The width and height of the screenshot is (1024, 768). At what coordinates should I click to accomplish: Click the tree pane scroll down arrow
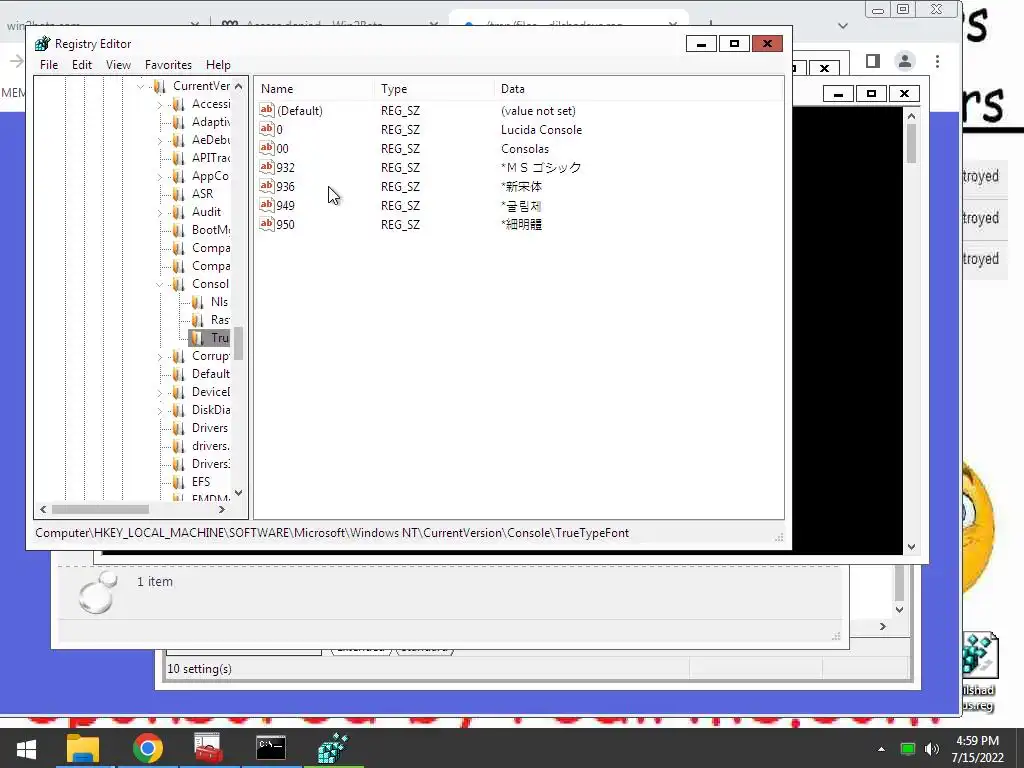coord(238,492)
